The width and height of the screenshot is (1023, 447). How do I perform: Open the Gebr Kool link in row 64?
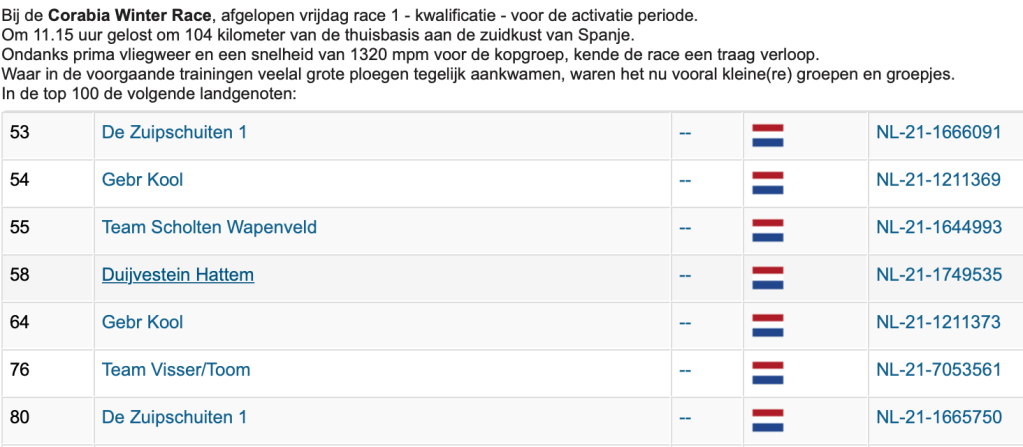tap(142, 322)
